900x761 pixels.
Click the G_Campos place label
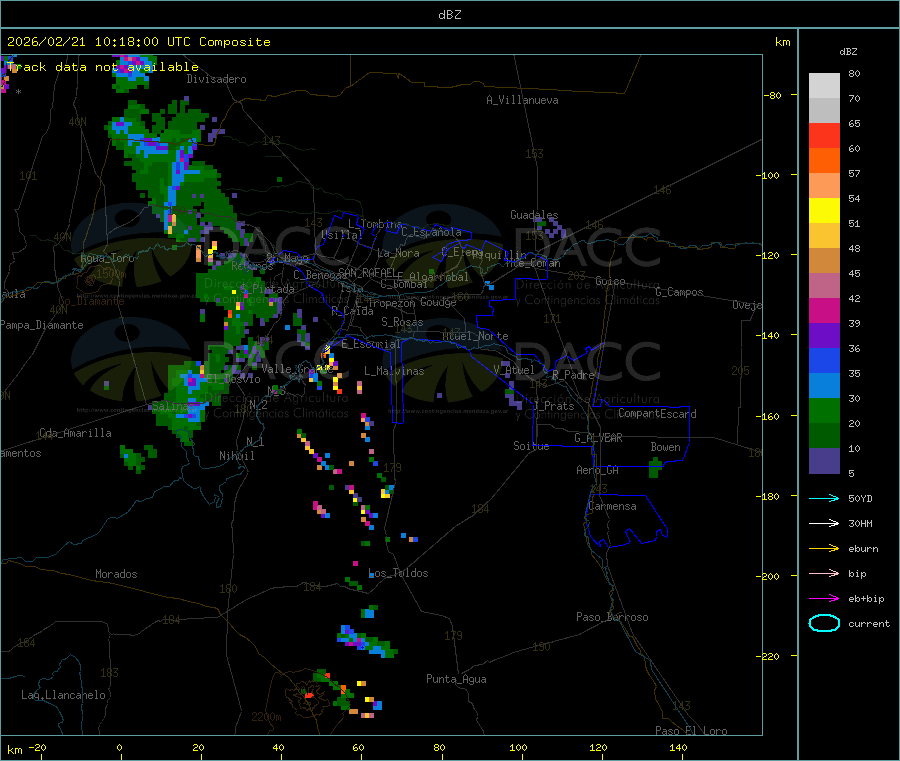[679, 292]
